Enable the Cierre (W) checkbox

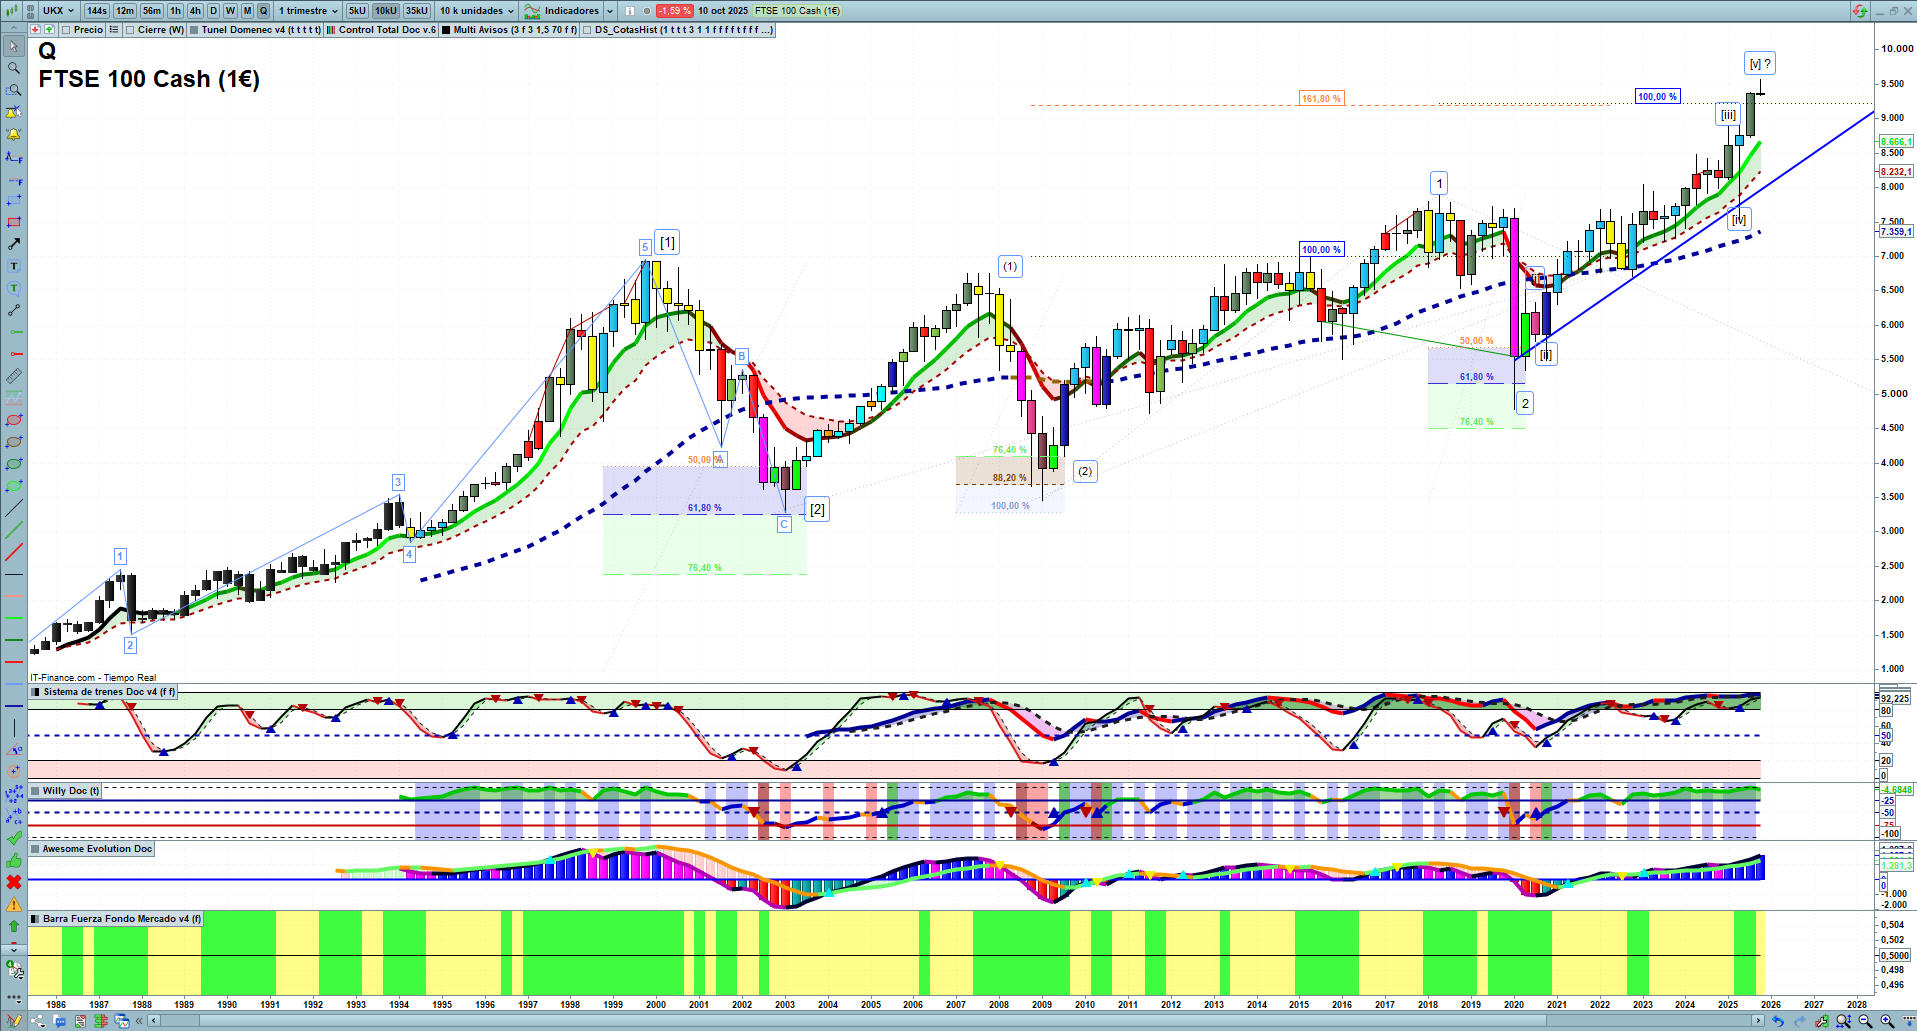[131, 30]
